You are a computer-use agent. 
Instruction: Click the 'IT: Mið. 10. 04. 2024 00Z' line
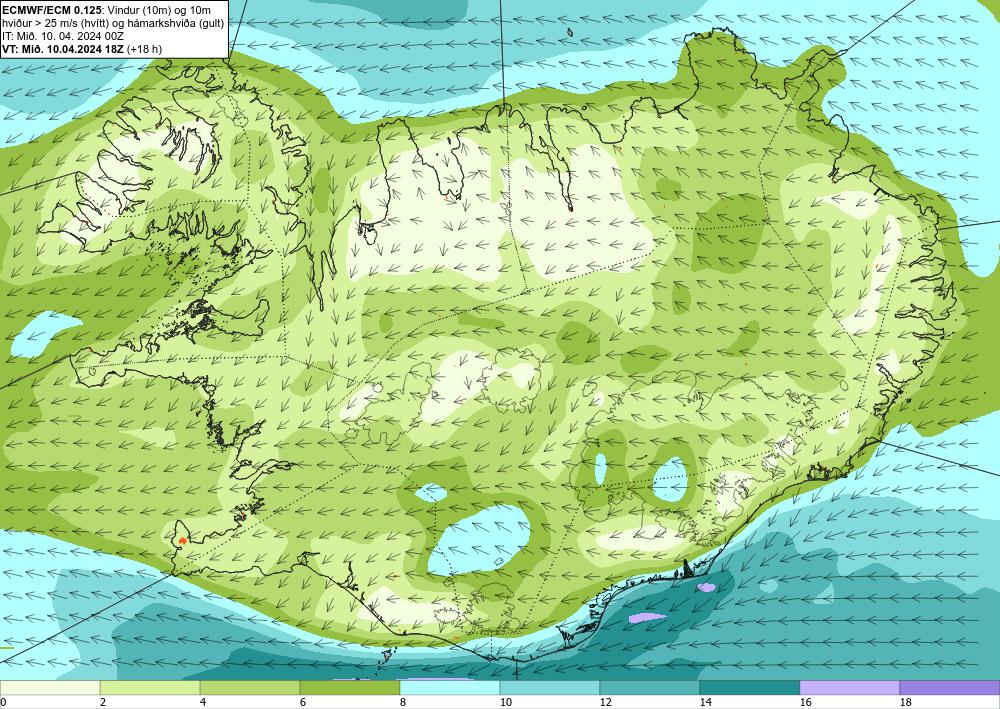[63, 36]
